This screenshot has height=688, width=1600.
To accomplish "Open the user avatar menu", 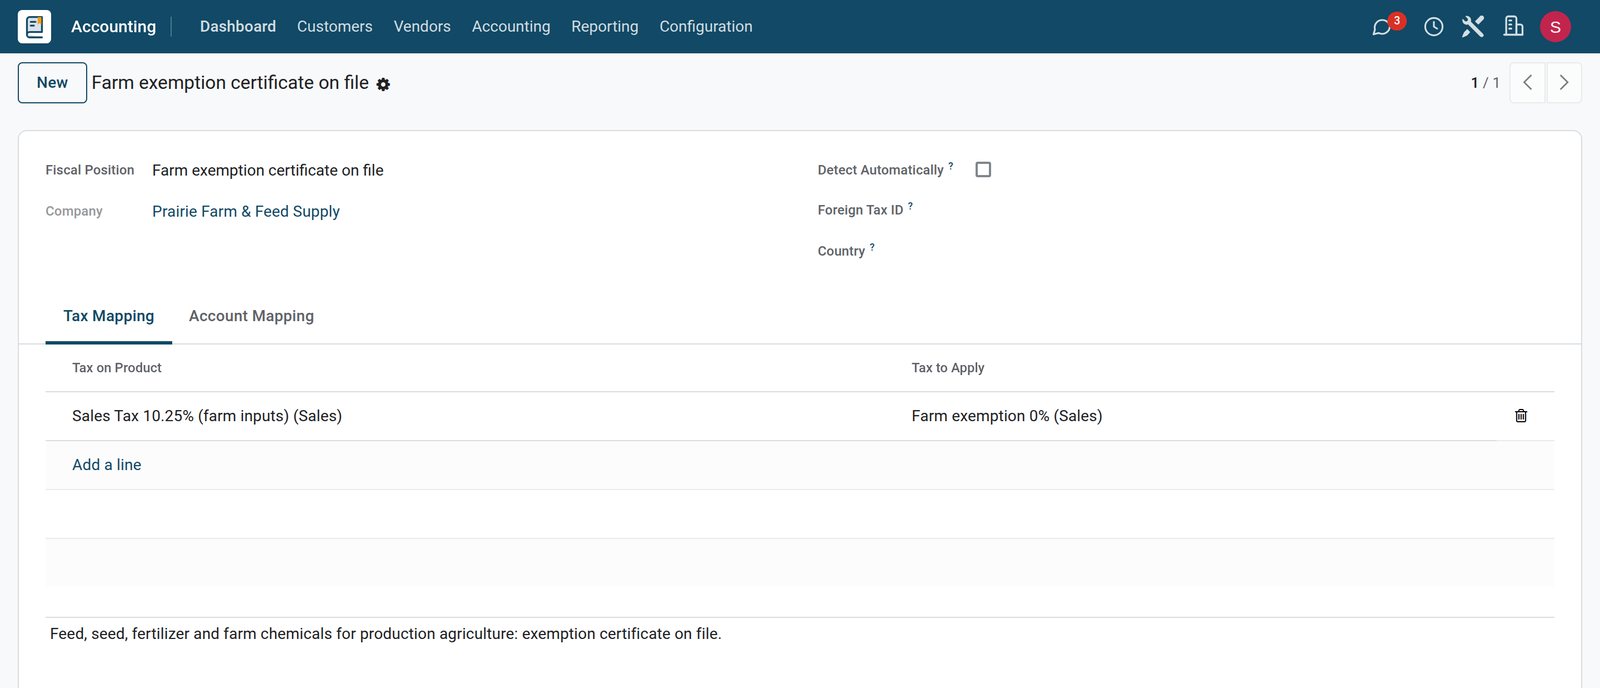I will (1555, 27).
